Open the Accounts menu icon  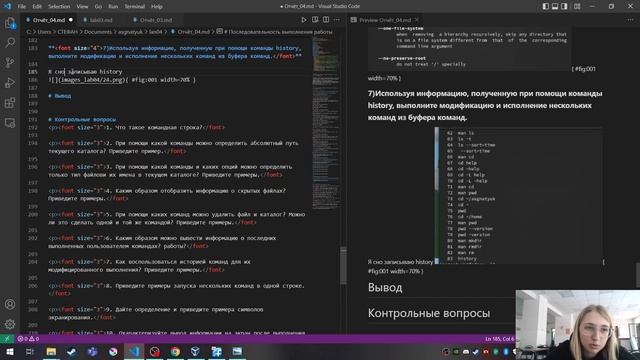pyautogui.click(x=10, y=304)
